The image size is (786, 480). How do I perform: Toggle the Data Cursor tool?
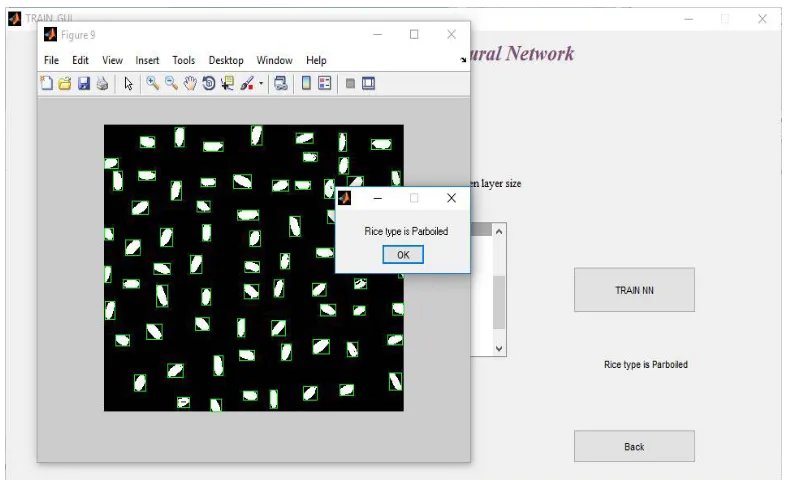pyautogui.click(x=228, y=83)
